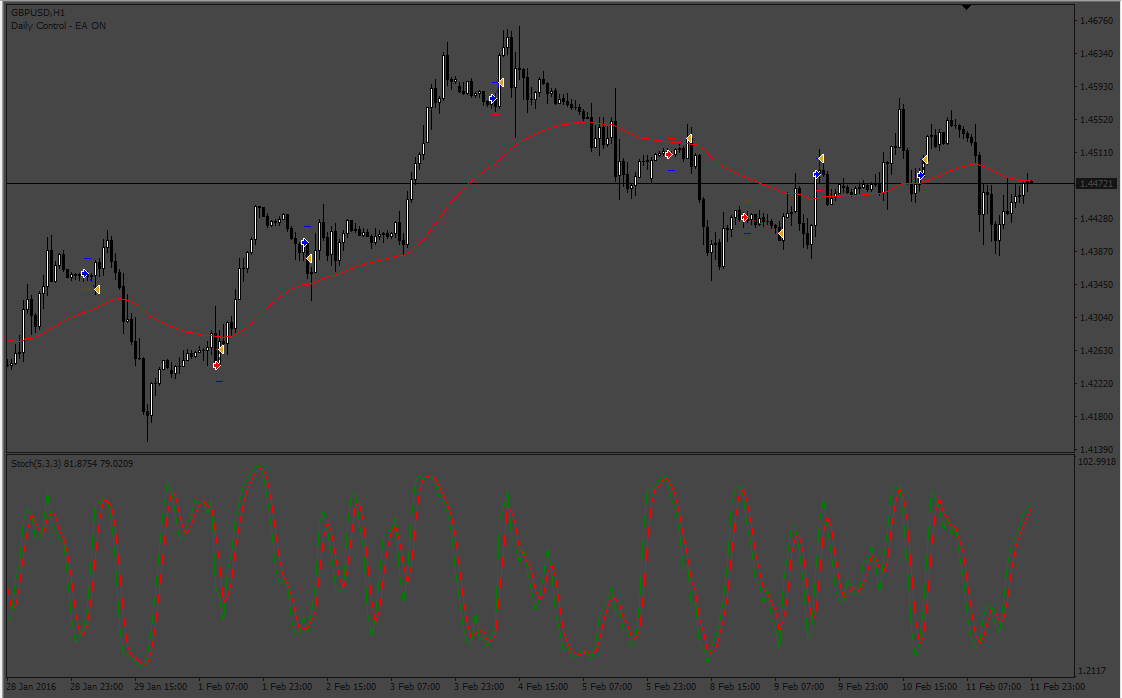Viewport: 1122px width, 698px height.
Task: Click the 1.43870 price scale value
Action: click(x=1096, y=251)
